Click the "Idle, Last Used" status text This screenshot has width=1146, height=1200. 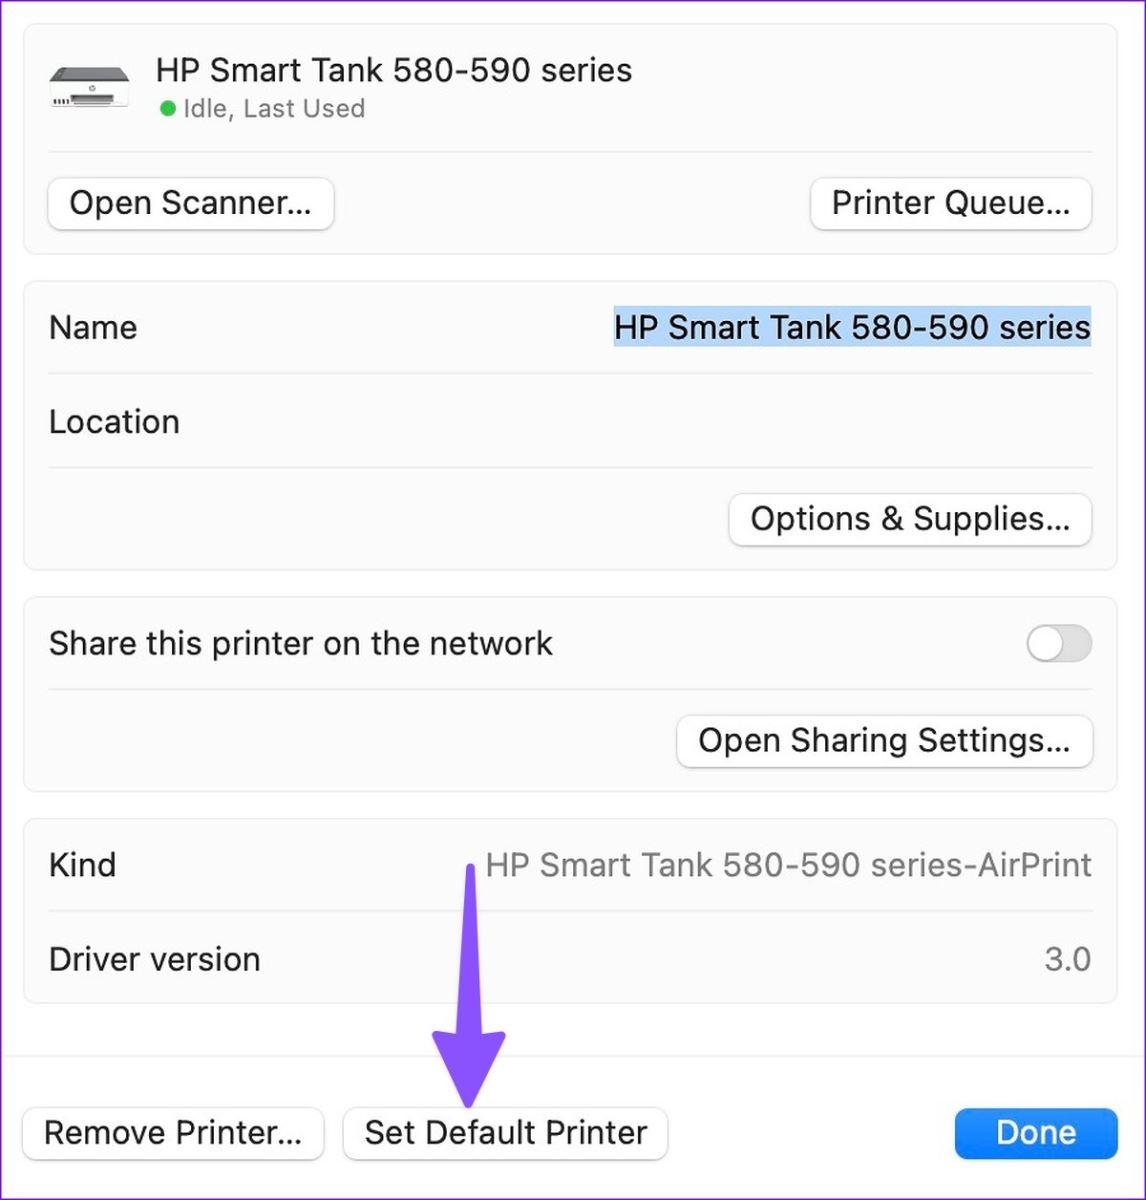click(274, 109)
